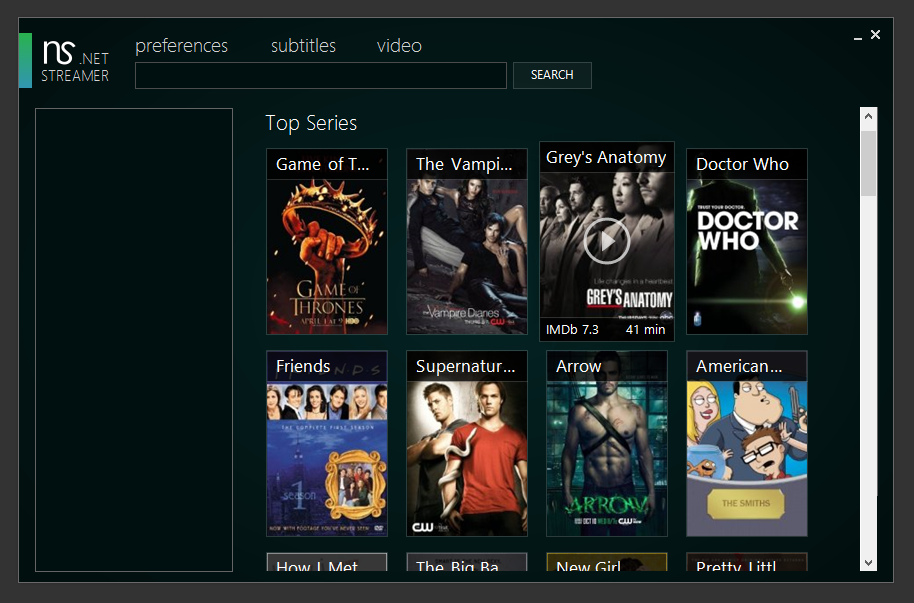Image resolution: width=914 pixels, height=603 pixels.
Task: Click the 41 min duration text
Action: 645,329
